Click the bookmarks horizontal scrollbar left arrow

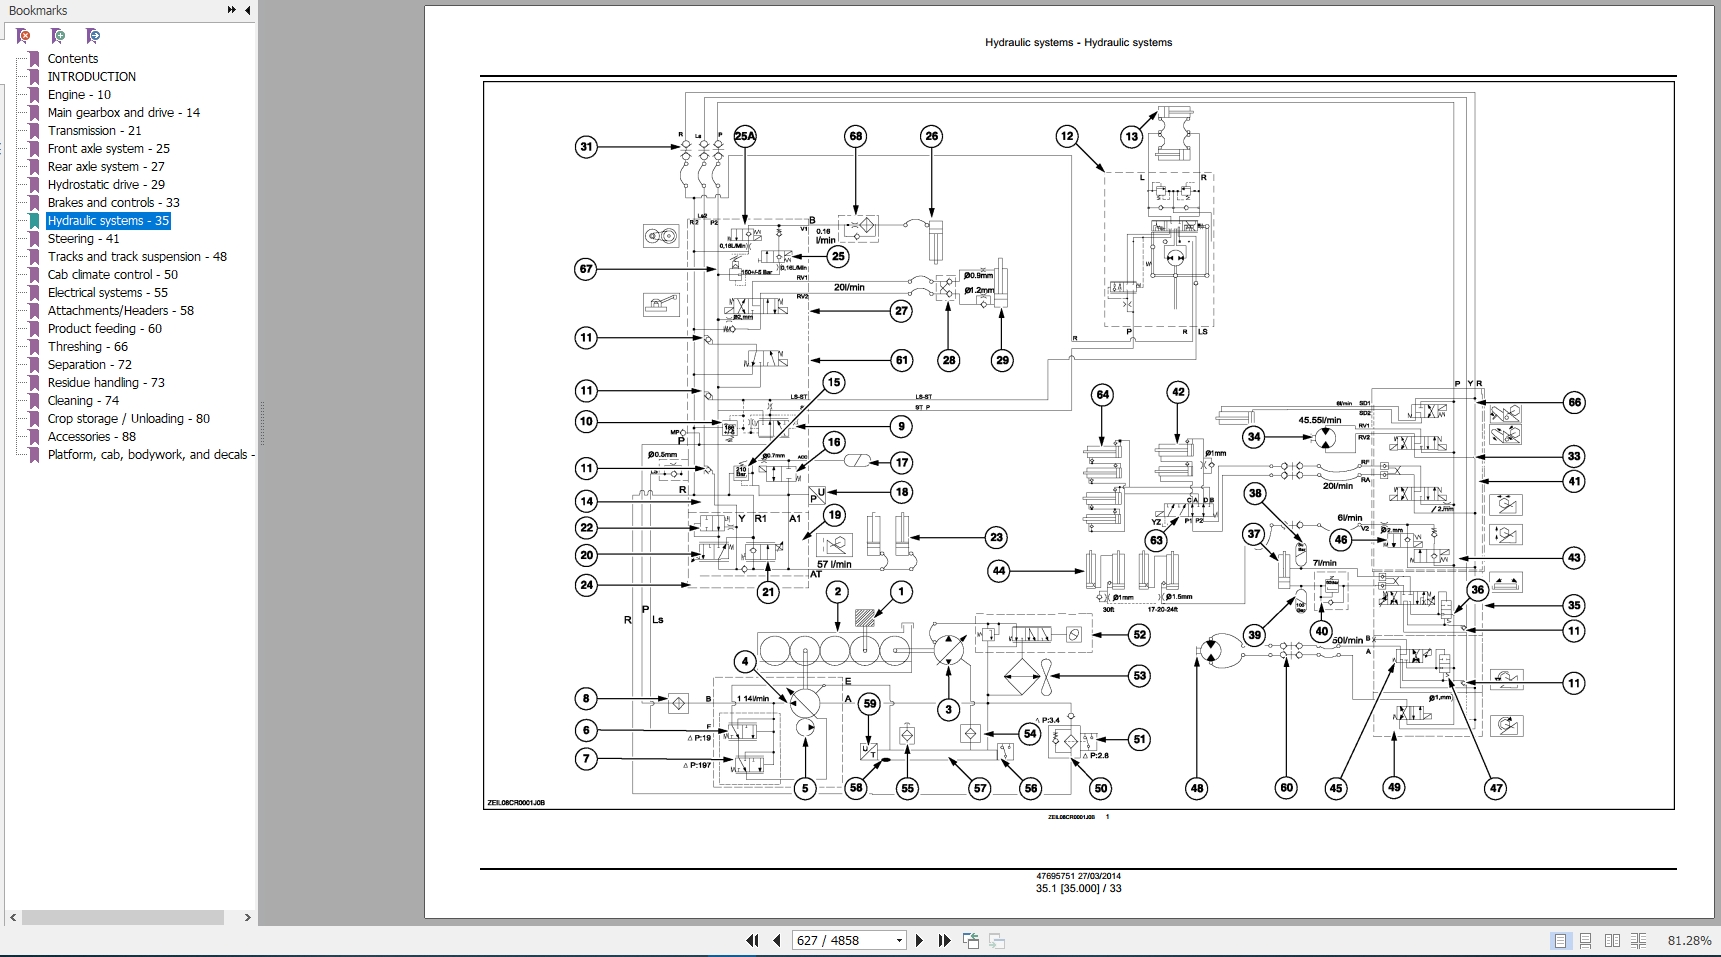point(13,917)
